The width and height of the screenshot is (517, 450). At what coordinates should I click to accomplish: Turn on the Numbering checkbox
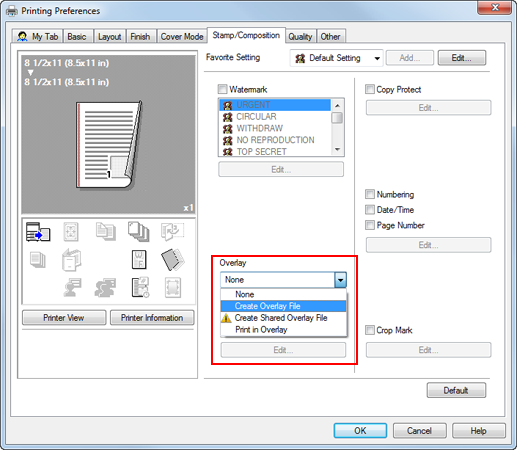[370, 194]
